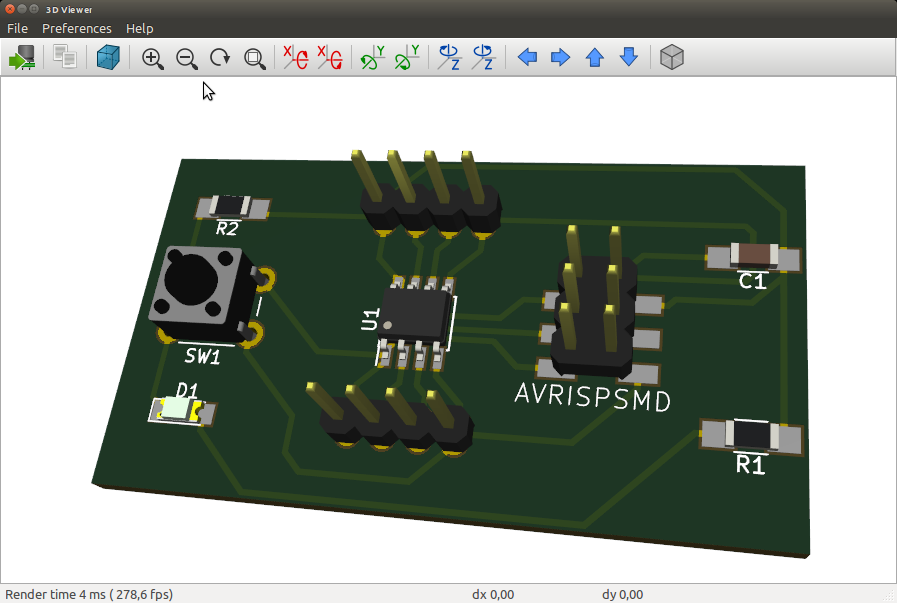Image resolution: width=897 pixels, height=603 pixels.
Task: Click the C1 capacitor label
Action: point(752,281)
